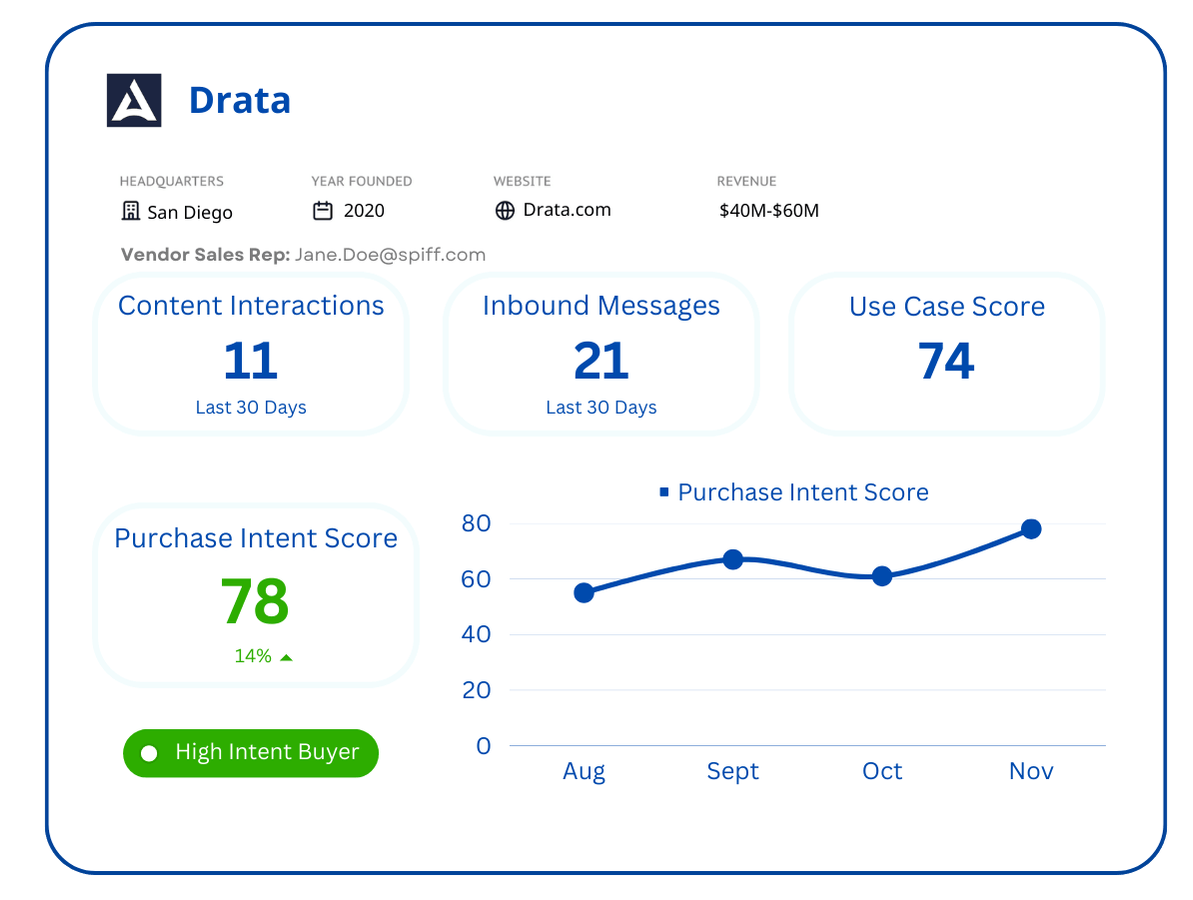1193x900 pixels.
Task: Select the San Diego headquarters text
Action: click(x=189, y=212)
